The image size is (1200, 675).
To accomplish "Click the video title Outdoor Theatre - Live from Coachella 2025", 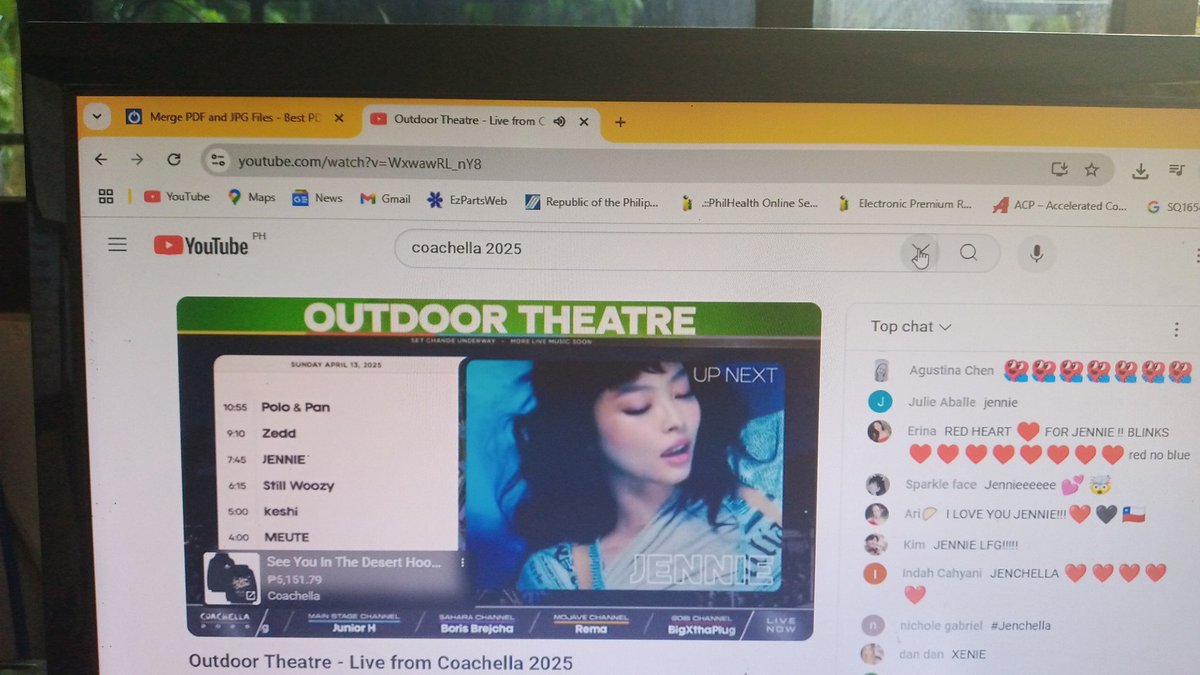I will [380, 662].
